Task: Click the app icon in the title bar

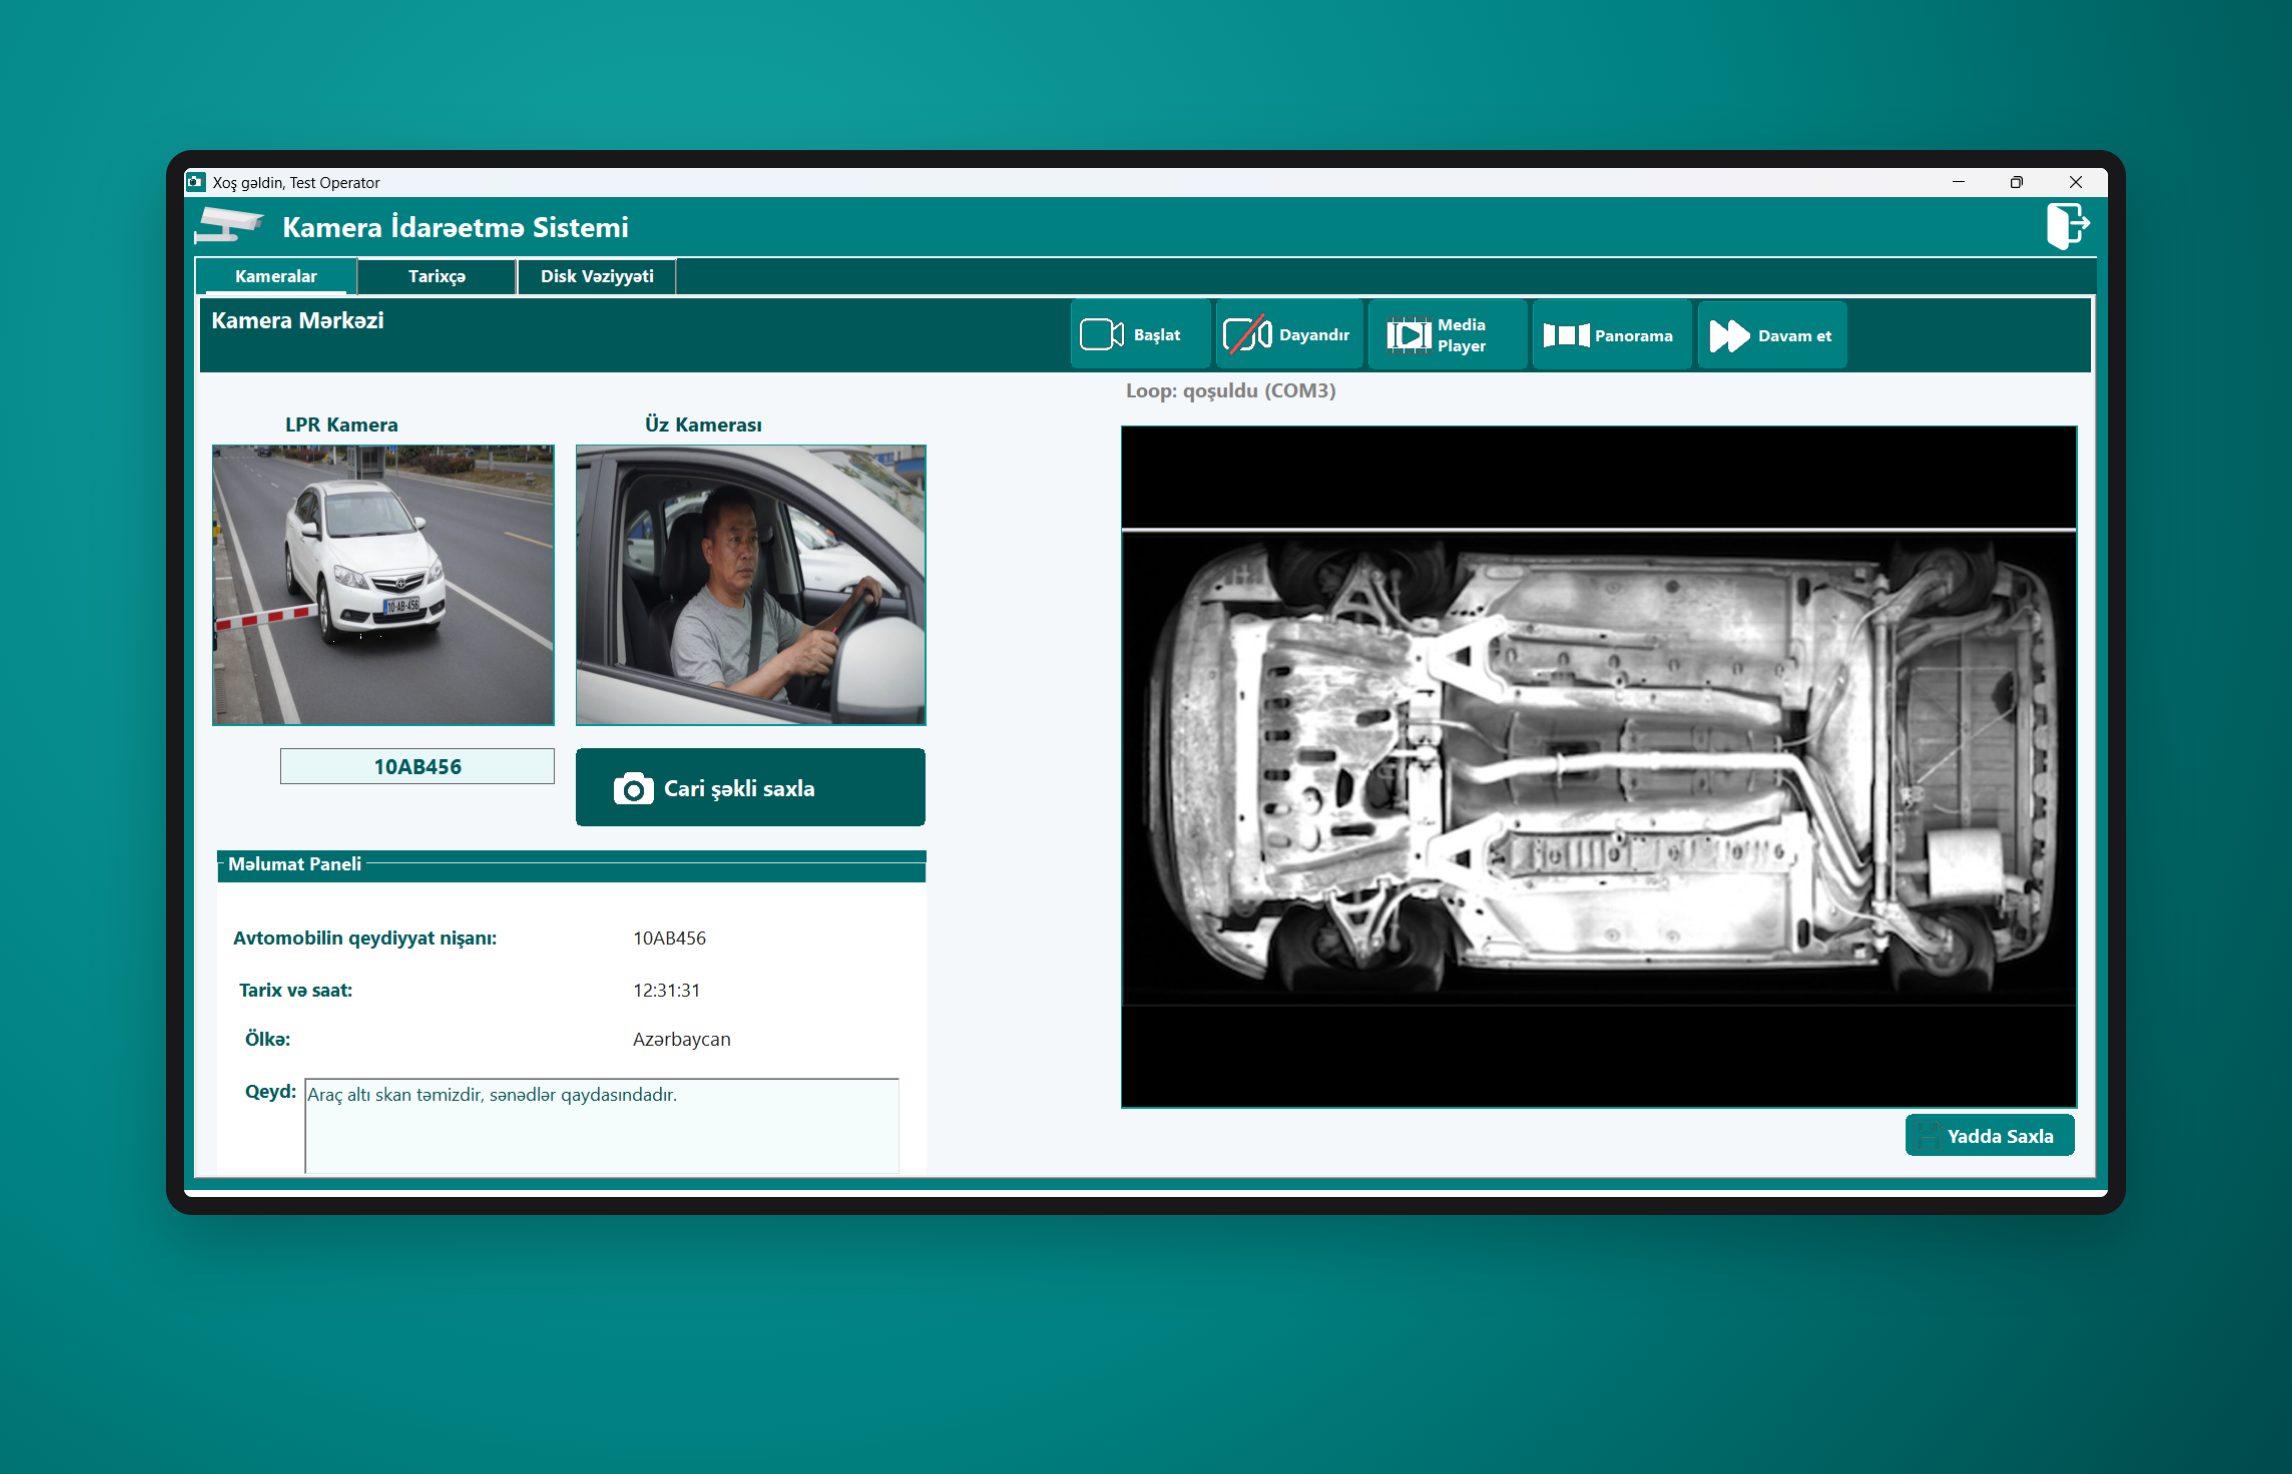Action: coord(196,182)
